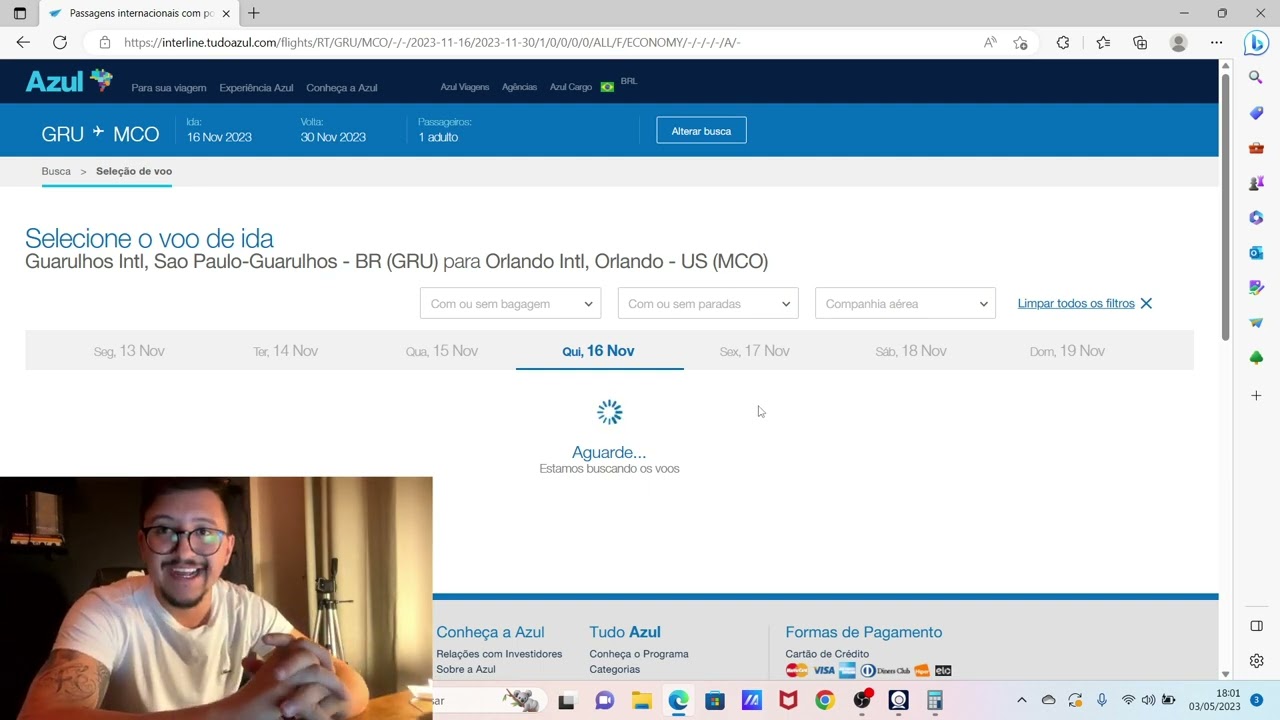The image size is (1280, 720).
Task: Select the Dom, 19 Nov date tab
Action: 1067,351
